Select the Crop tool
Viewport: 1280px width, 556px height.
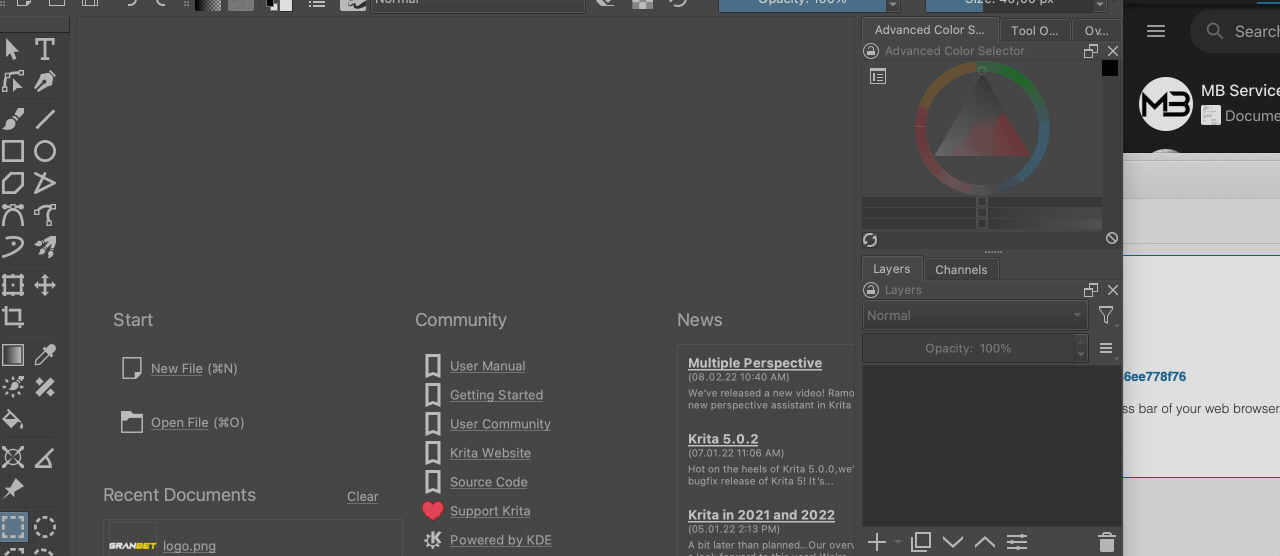pyautogui.click(x=13, y=317)
